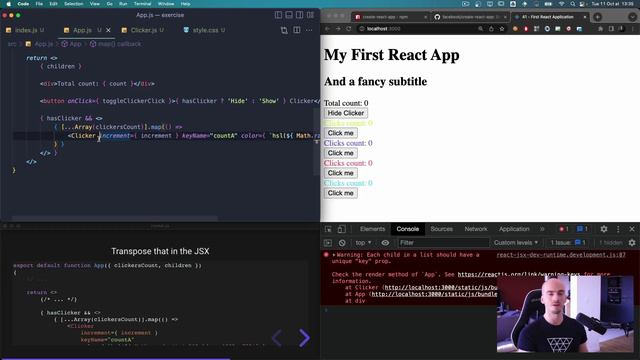The height and width of the screenshot is (360, 640).
Task: Open the Sources DevTools tab
Action: coord(441,229)
